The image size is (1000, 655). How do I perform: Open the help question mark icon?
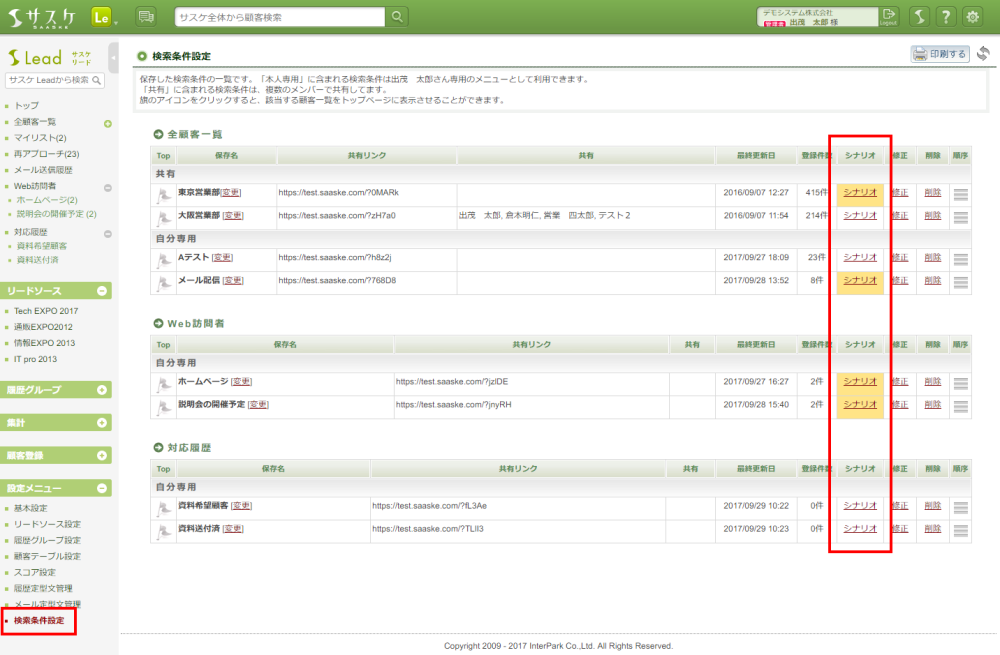tap(945, 17)
